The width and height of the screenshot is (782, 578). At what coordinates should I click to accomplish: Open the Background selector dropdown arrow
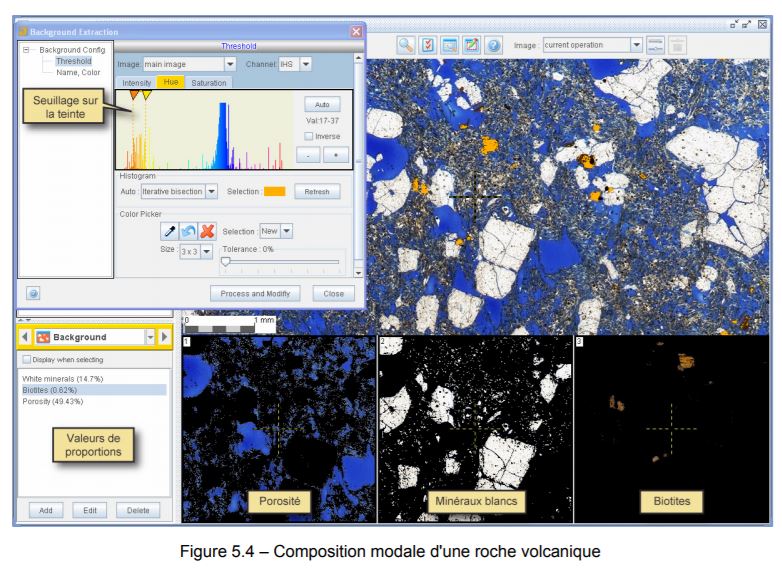point(150,337)
